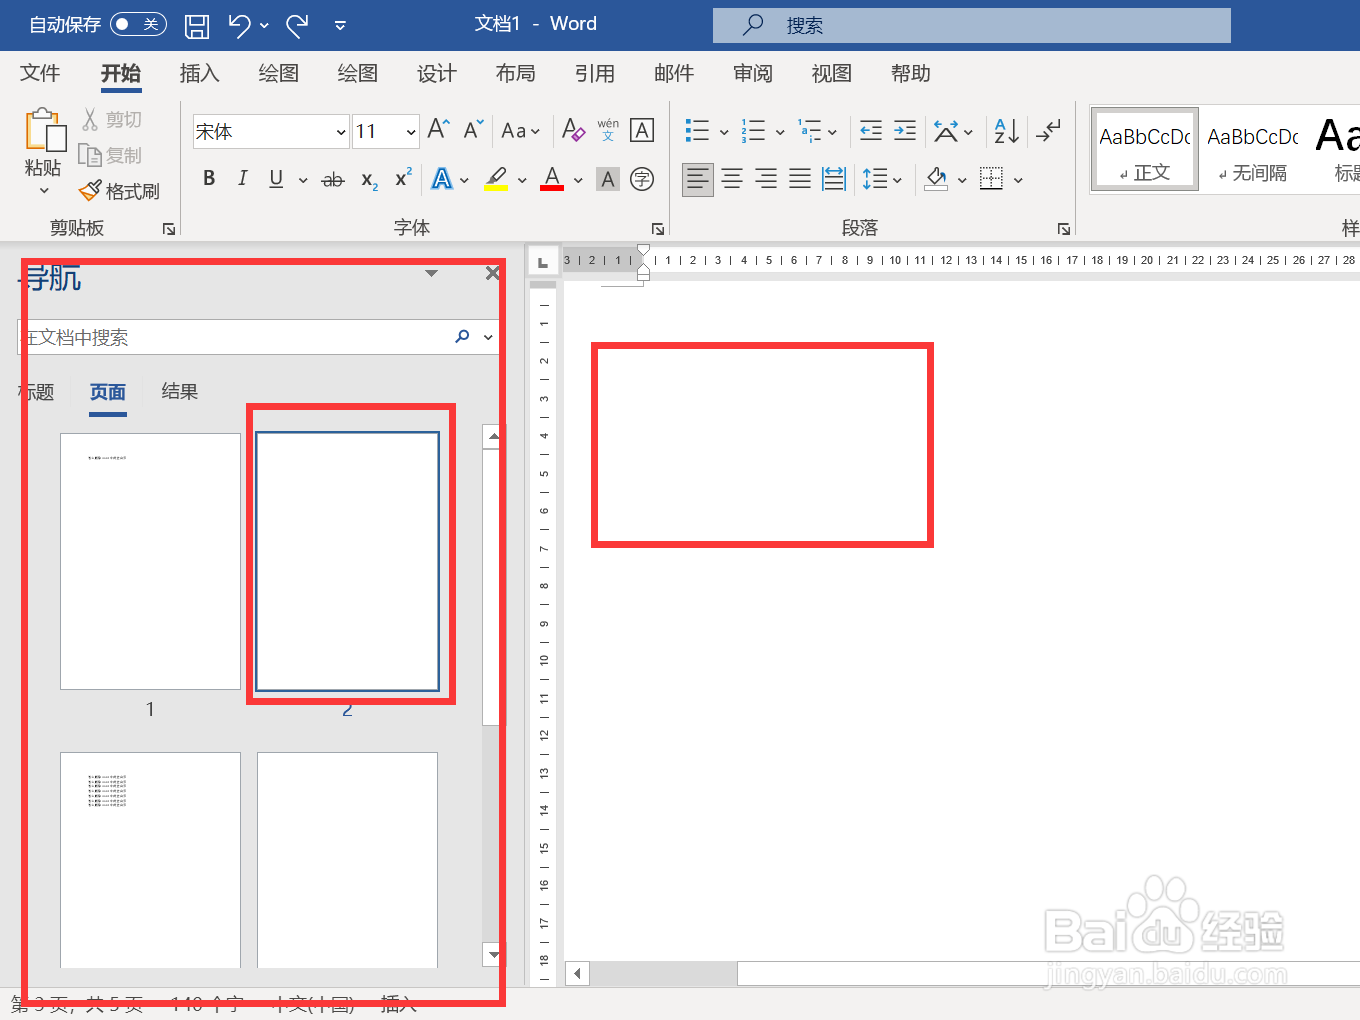Select the 无间隔 style
Image resolution: width=1360 pixels, height=1020 pixels.
pos(1253,150)
